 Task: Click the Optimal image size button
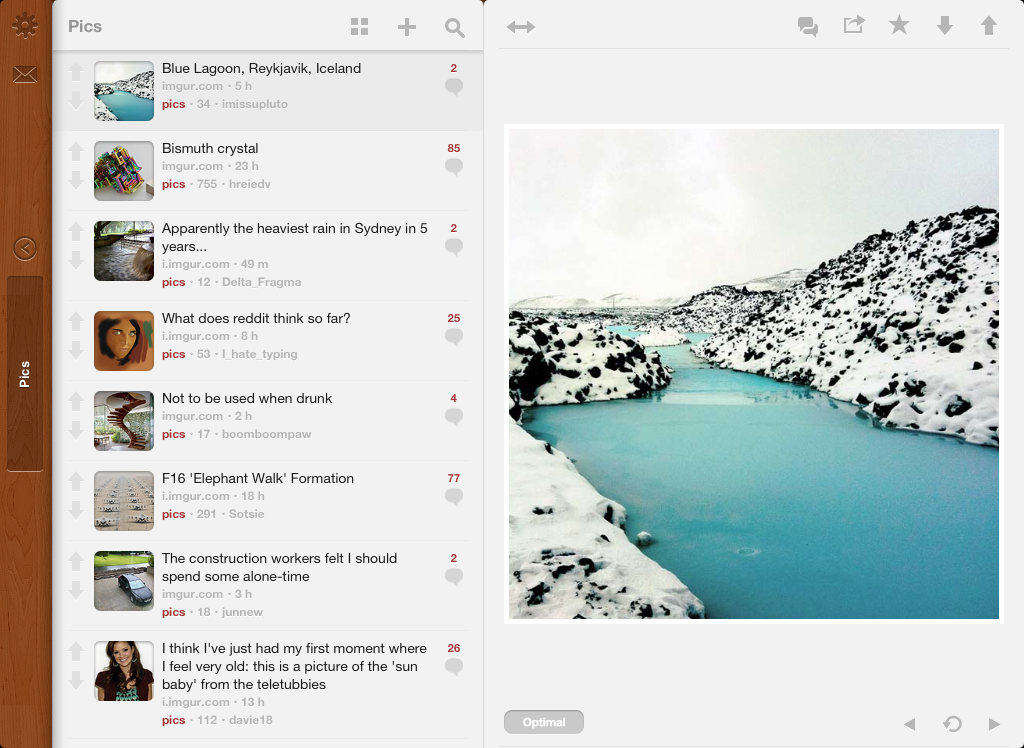click(544, 722)
